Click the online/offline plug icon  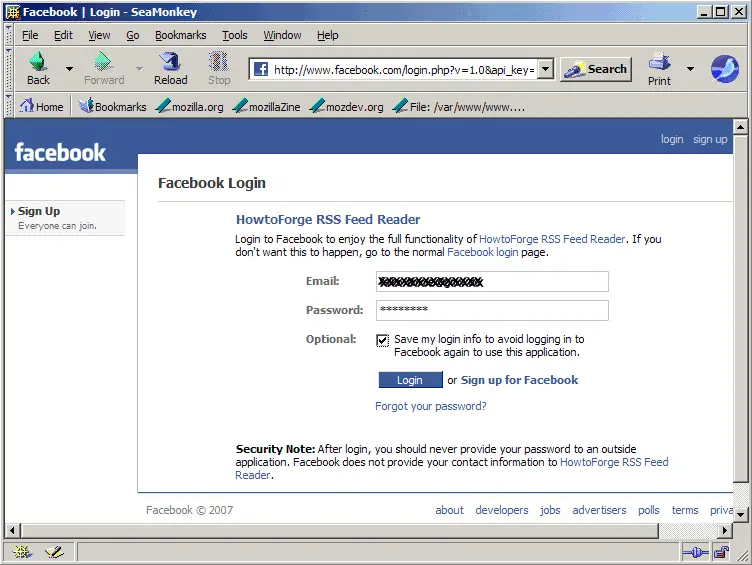click(x=695, y=553)
